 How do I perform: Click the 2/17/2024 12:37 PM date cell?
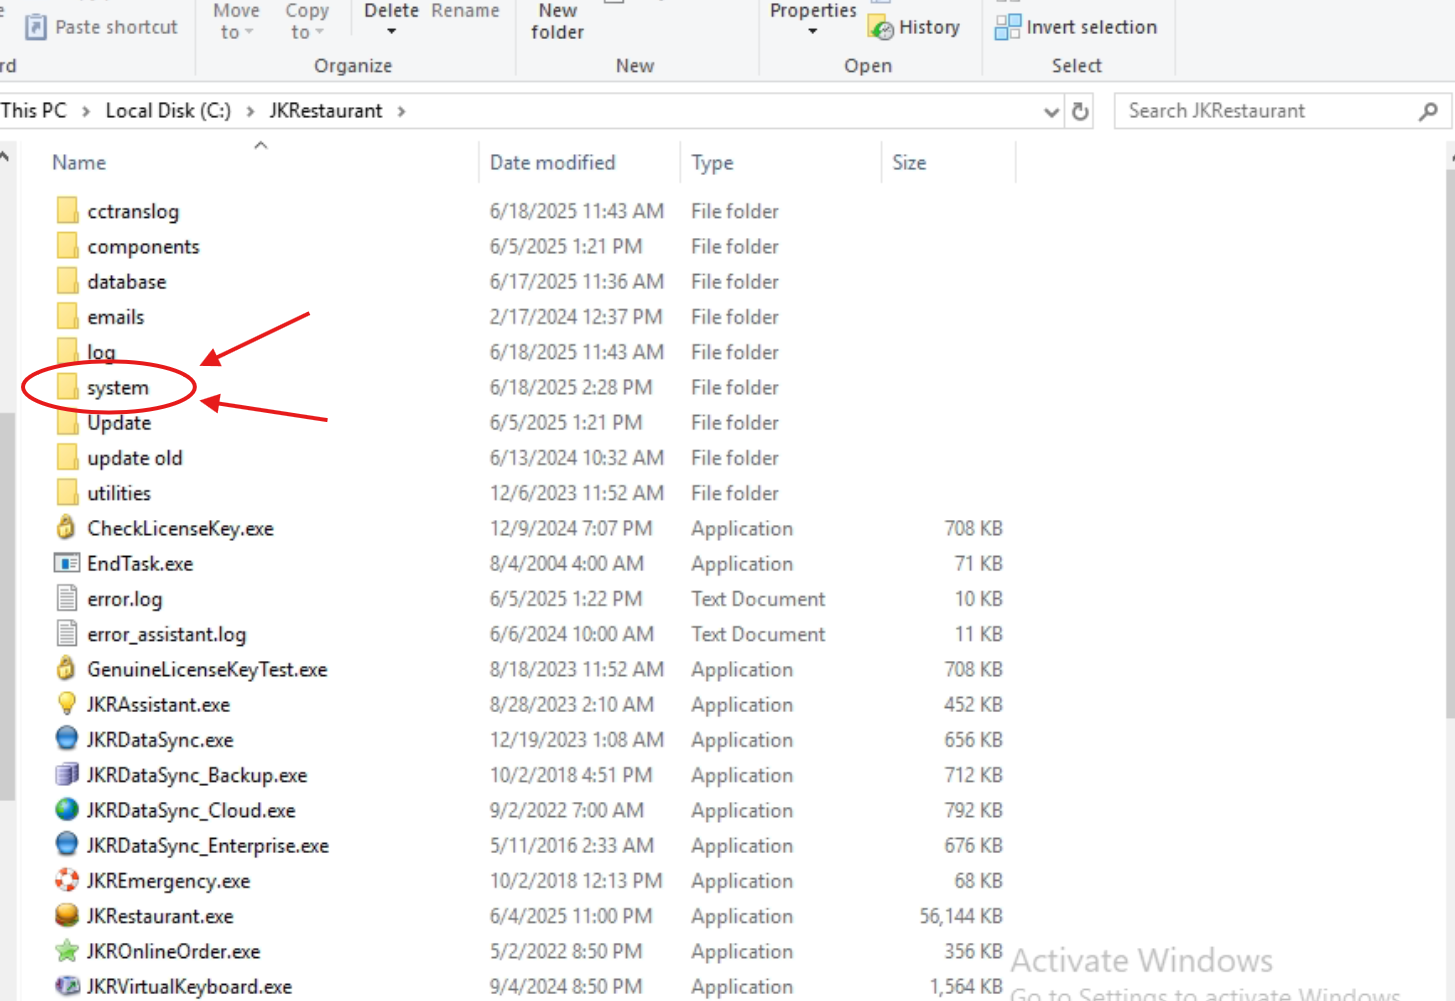coord(576,317)
